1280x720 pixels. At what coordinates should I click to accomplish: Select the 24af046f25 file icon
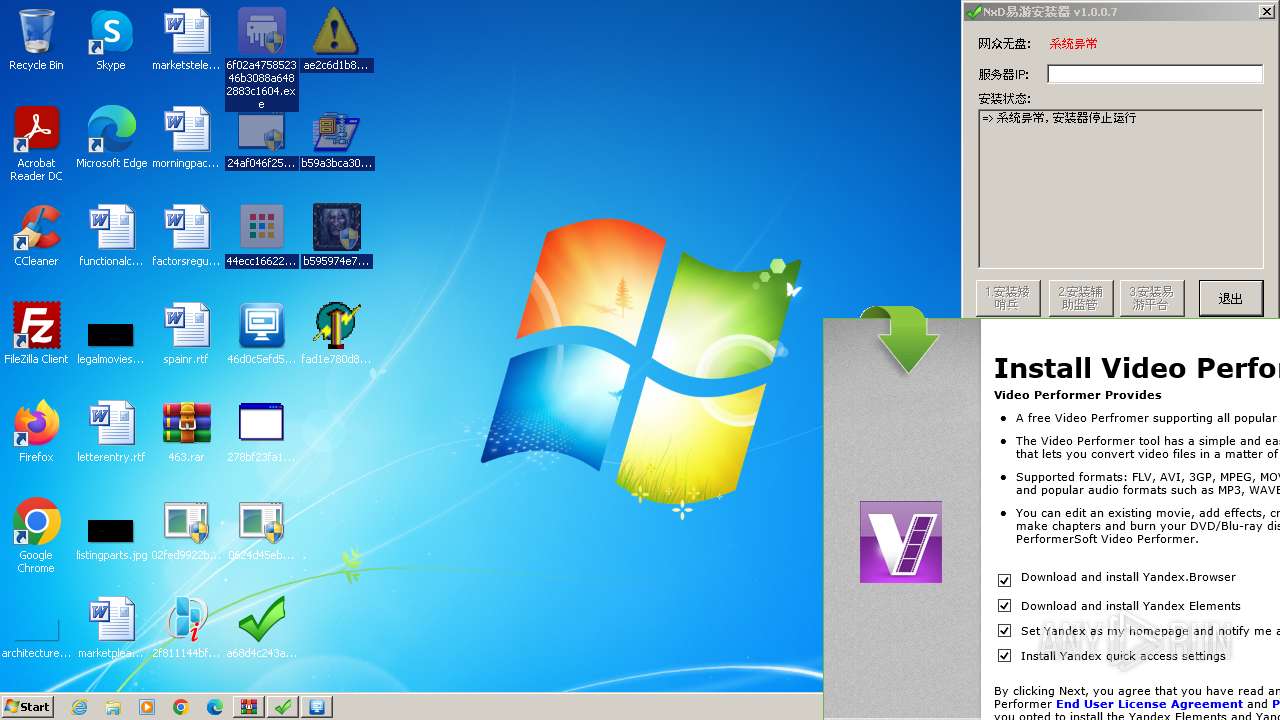tap(261, 138)
